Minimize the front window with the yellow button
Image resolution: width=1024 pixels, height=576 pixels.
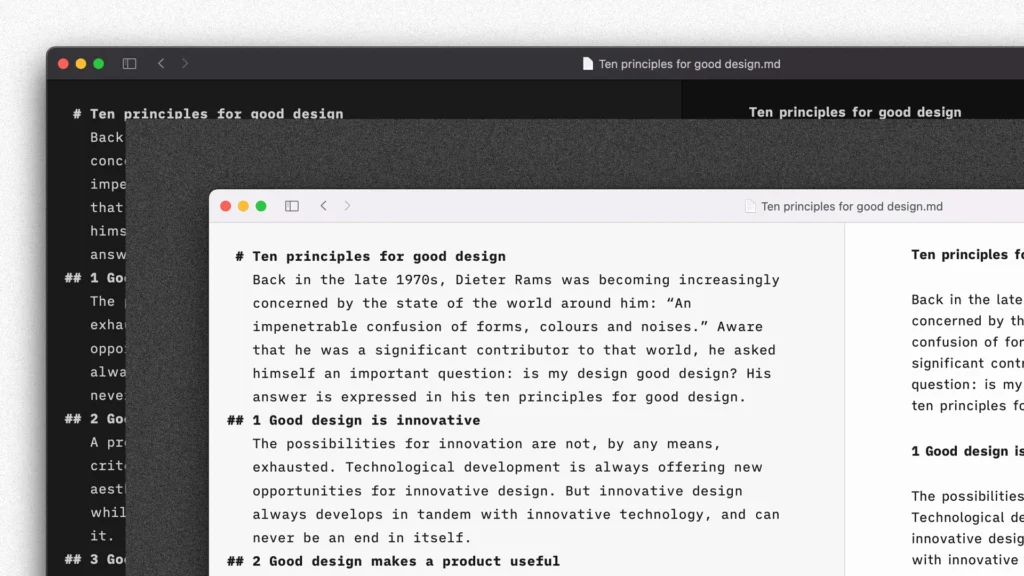click(243, 206)
